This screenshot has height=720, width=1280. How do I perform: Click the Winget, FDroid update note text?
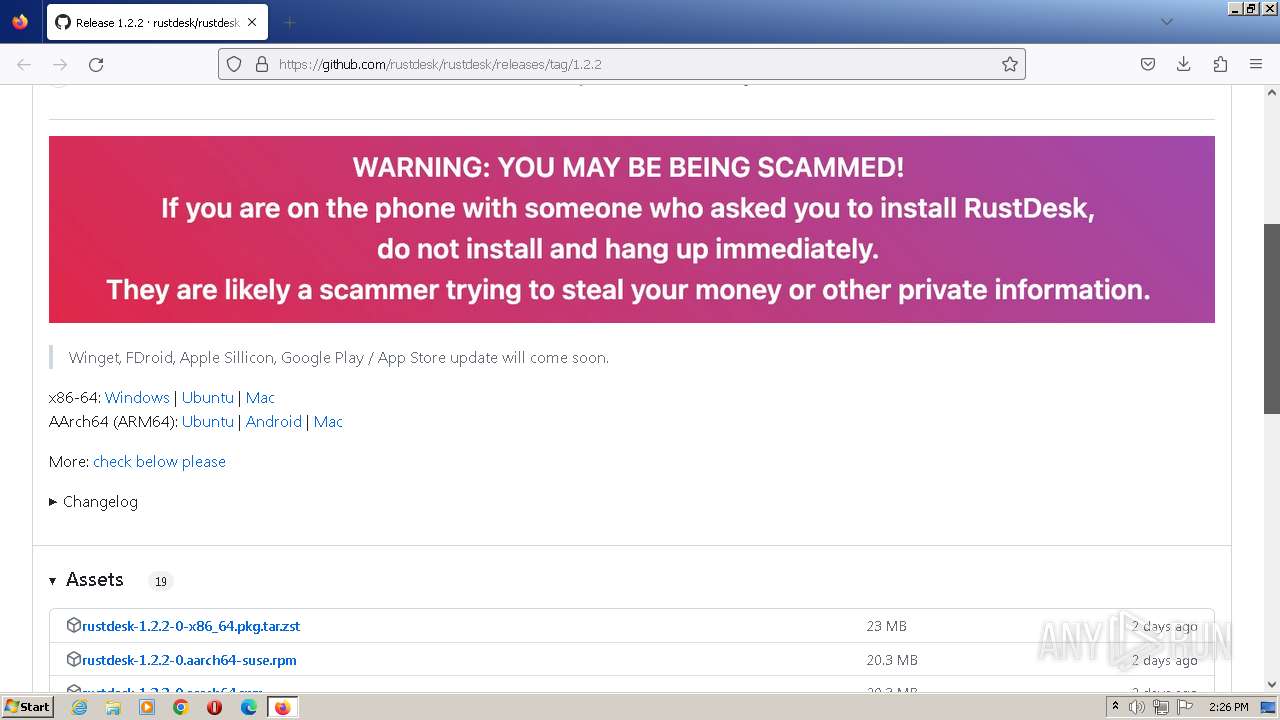[x=338, y=357]
